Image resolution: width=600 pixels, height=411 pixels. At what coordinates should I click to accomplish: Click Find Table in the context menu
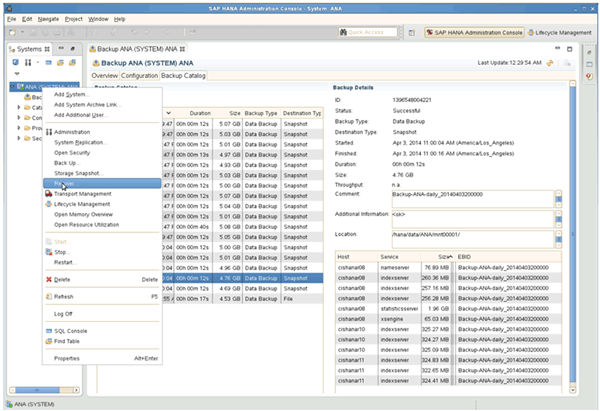[66, 341]
